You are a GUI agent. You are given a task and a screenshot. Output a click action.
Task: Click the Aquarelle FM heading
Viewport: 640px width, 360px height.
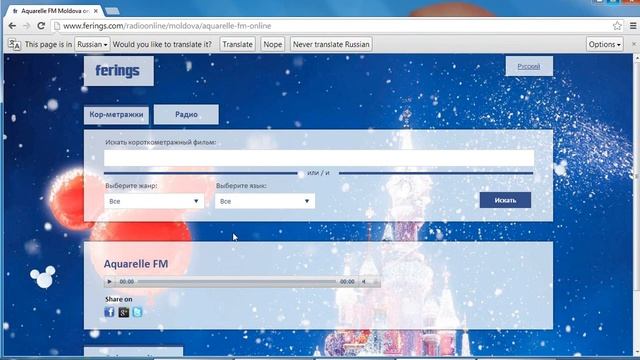136,264
